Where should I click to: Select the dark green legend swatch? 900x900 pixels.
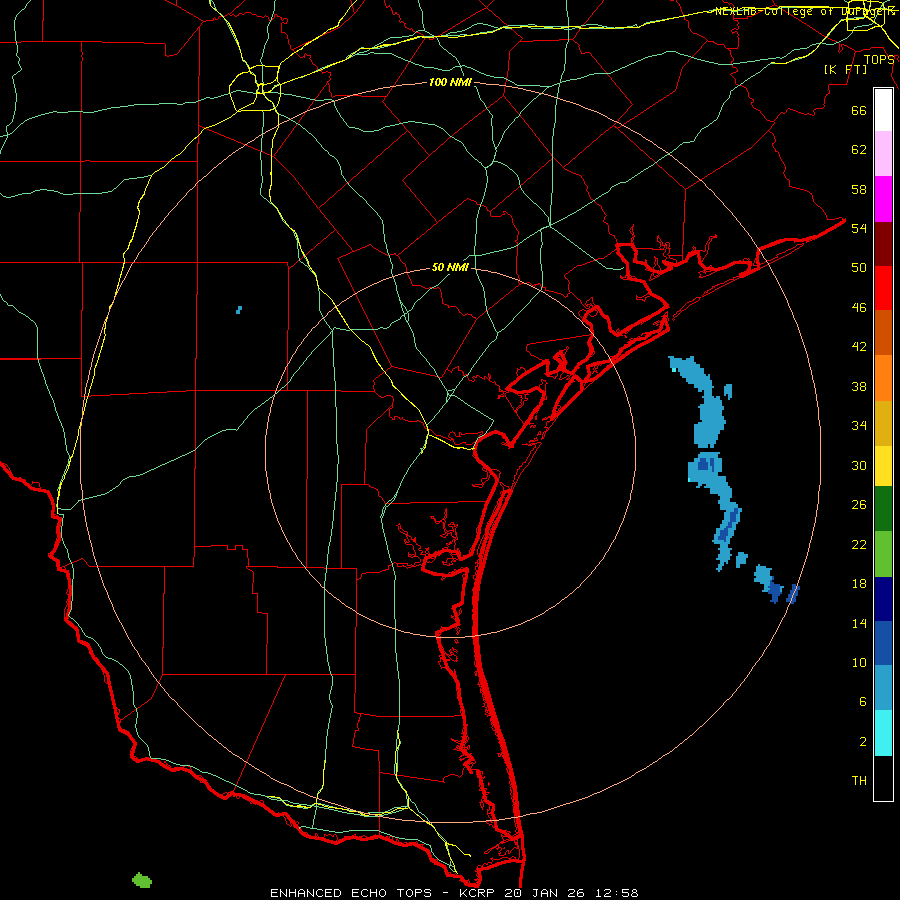point(883,509)
